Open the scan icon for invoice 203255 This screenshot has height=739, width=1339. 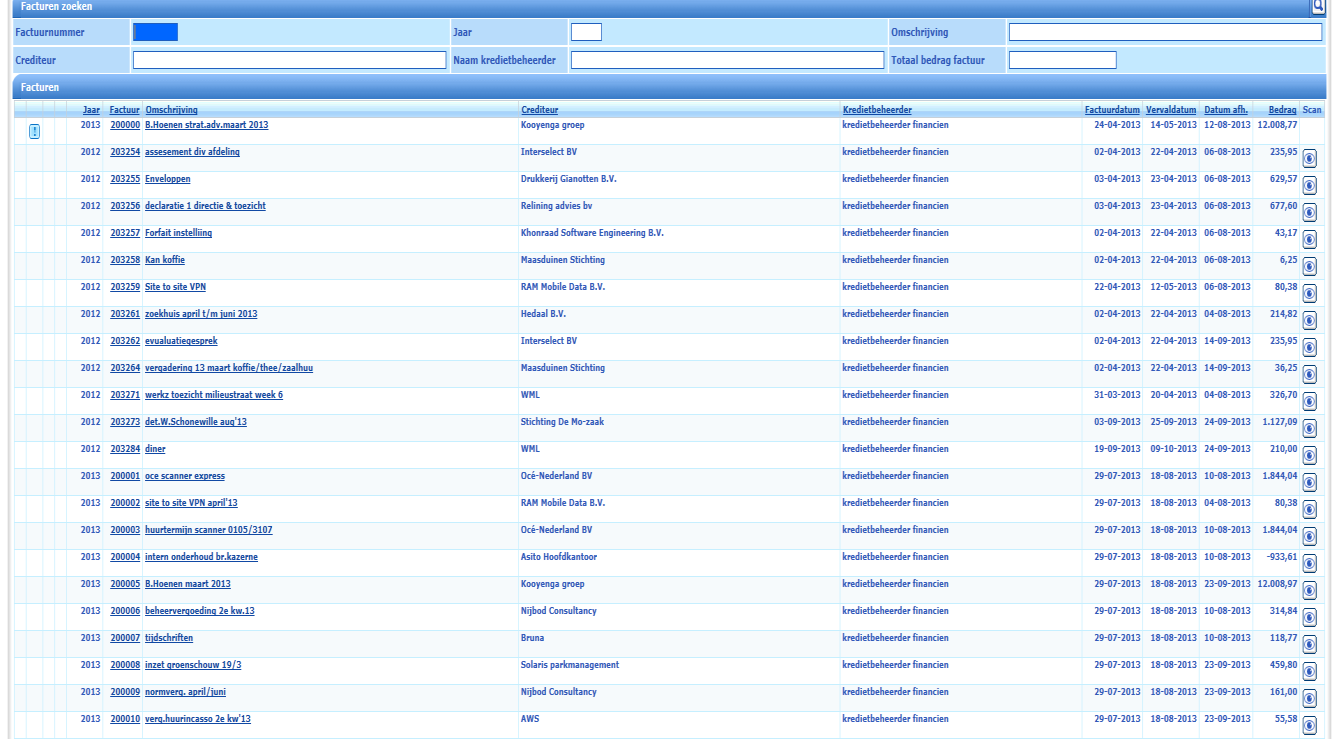[x=1309, y=185]
